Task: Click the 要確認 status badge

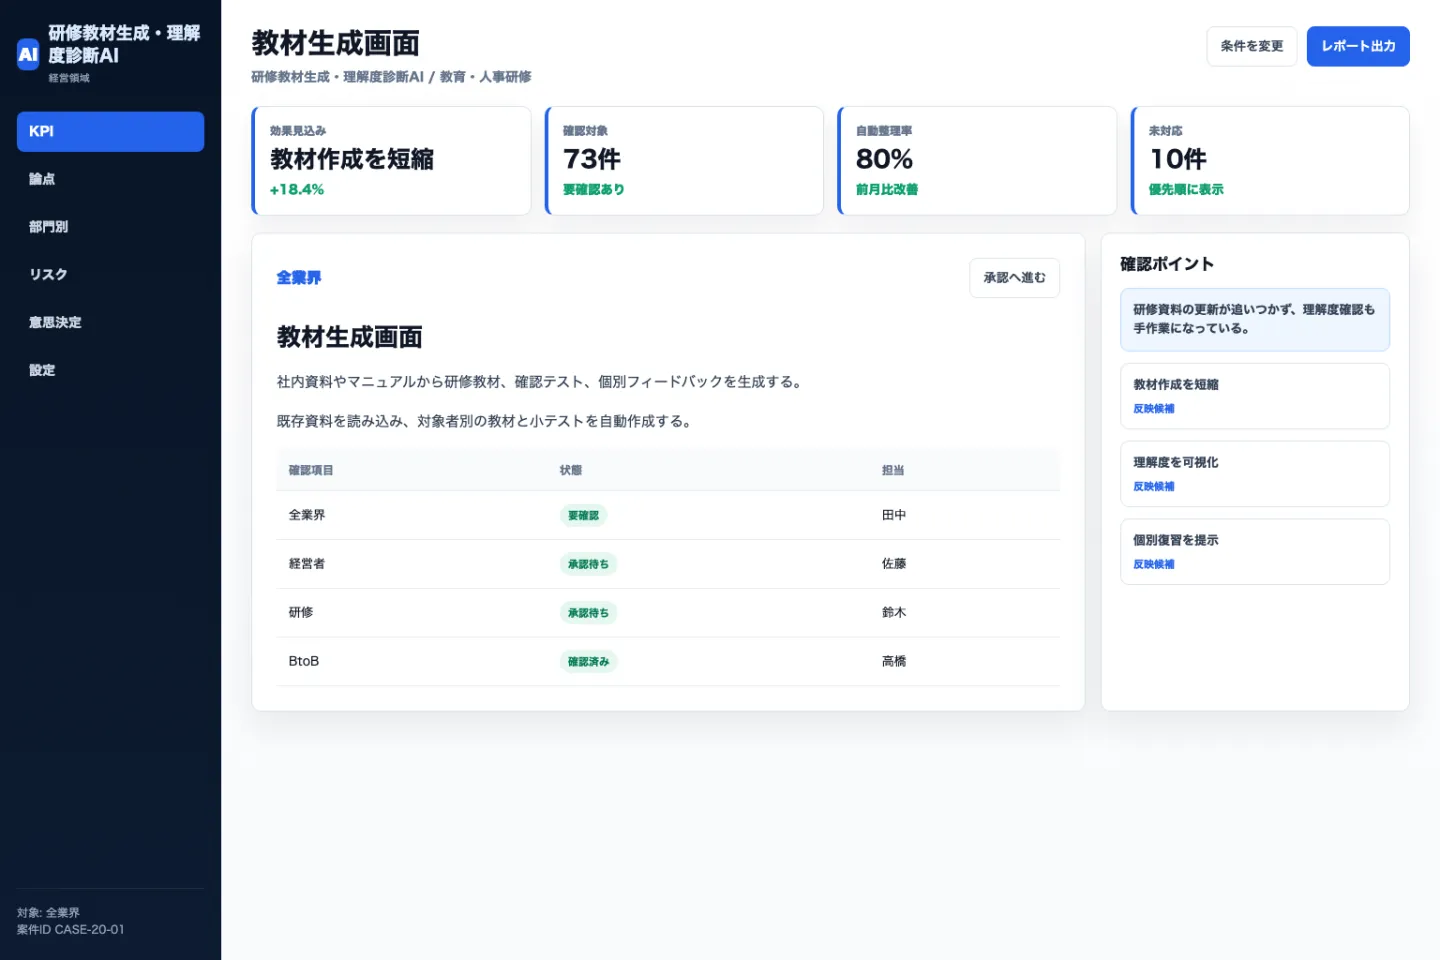Action: pyautogui.click(x=584, y=516)
